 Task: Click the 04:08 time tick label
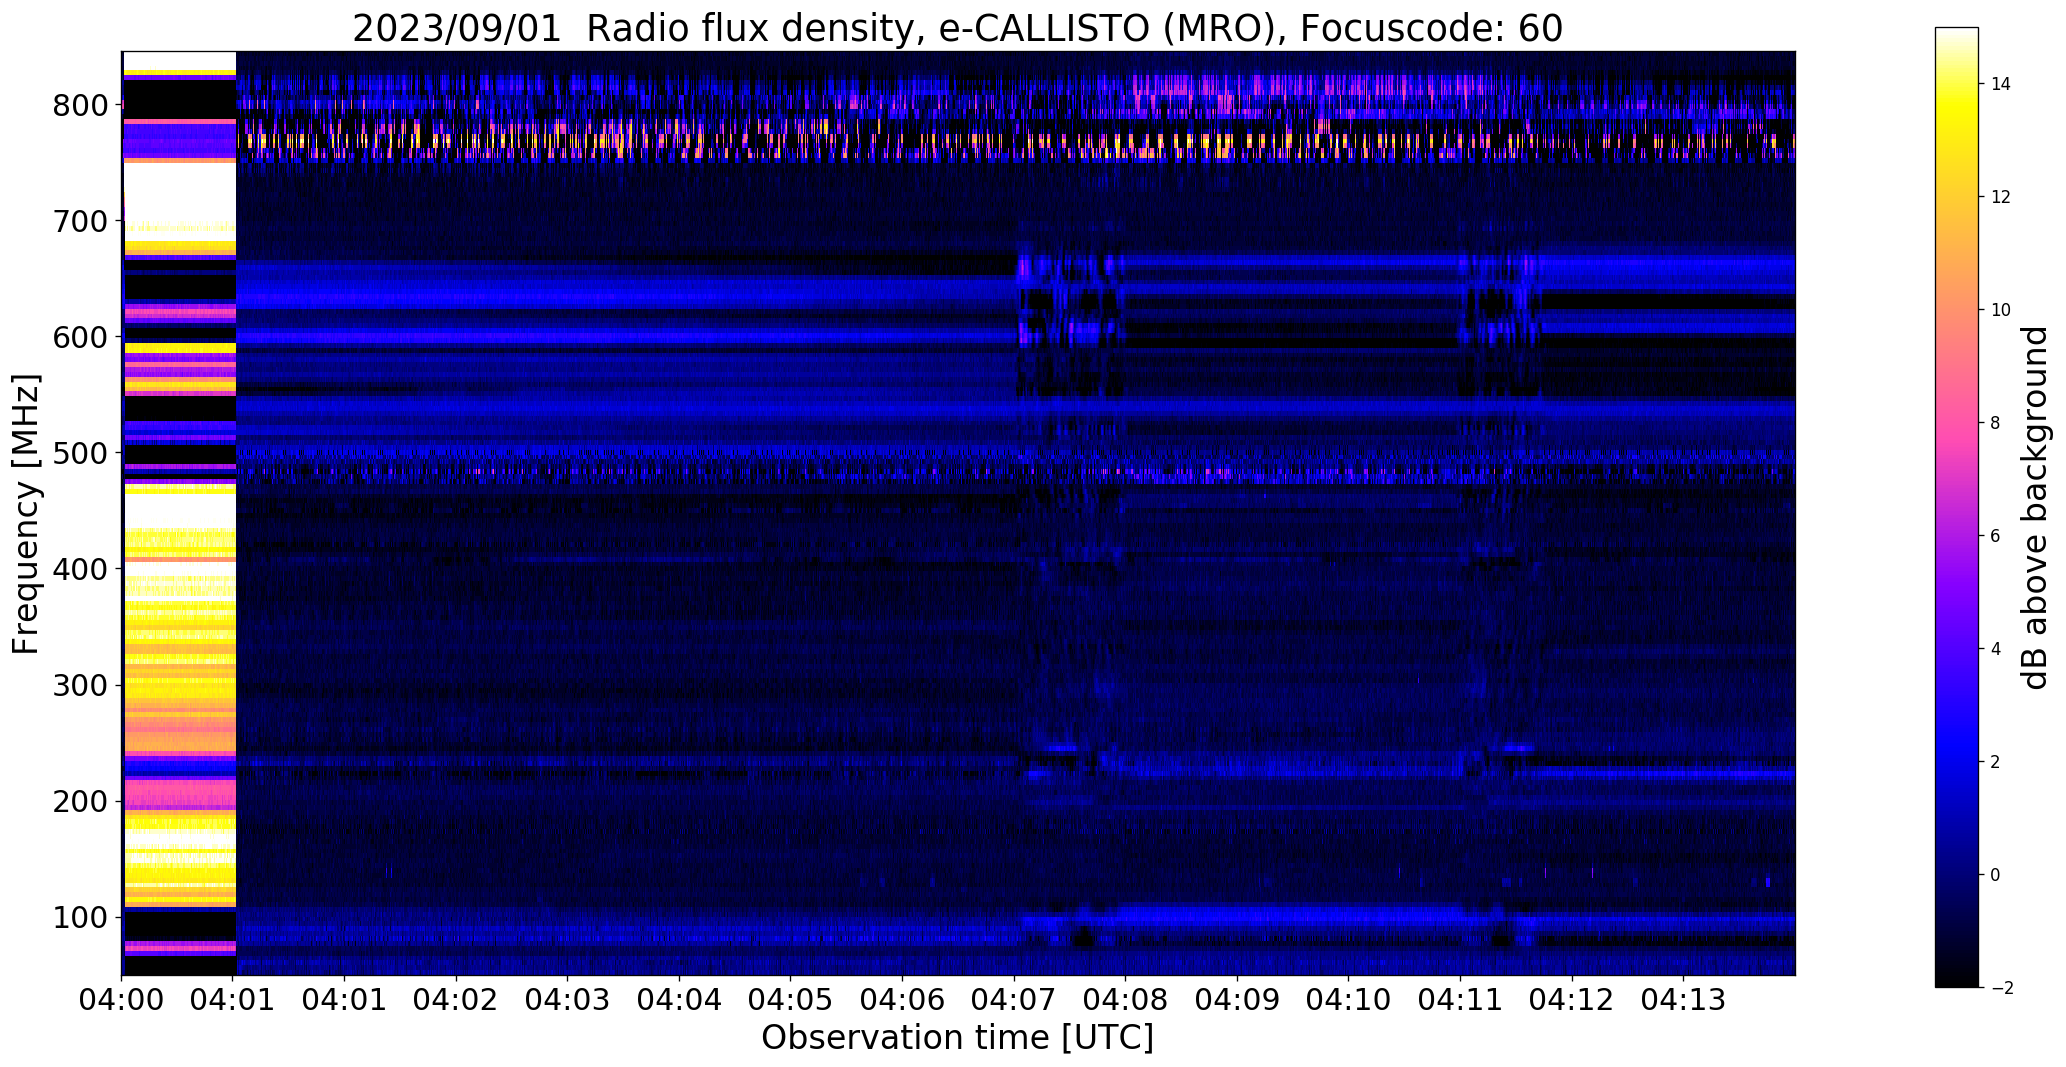click(x=1126, y=1000)
